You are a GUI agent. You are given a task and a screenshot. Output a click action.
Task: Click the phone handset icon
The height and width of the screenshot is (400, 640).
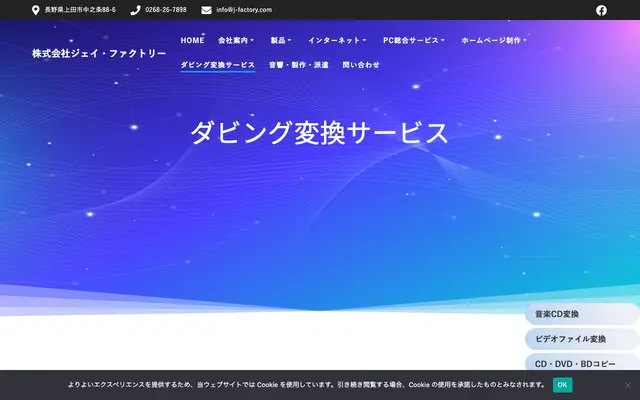135,10
